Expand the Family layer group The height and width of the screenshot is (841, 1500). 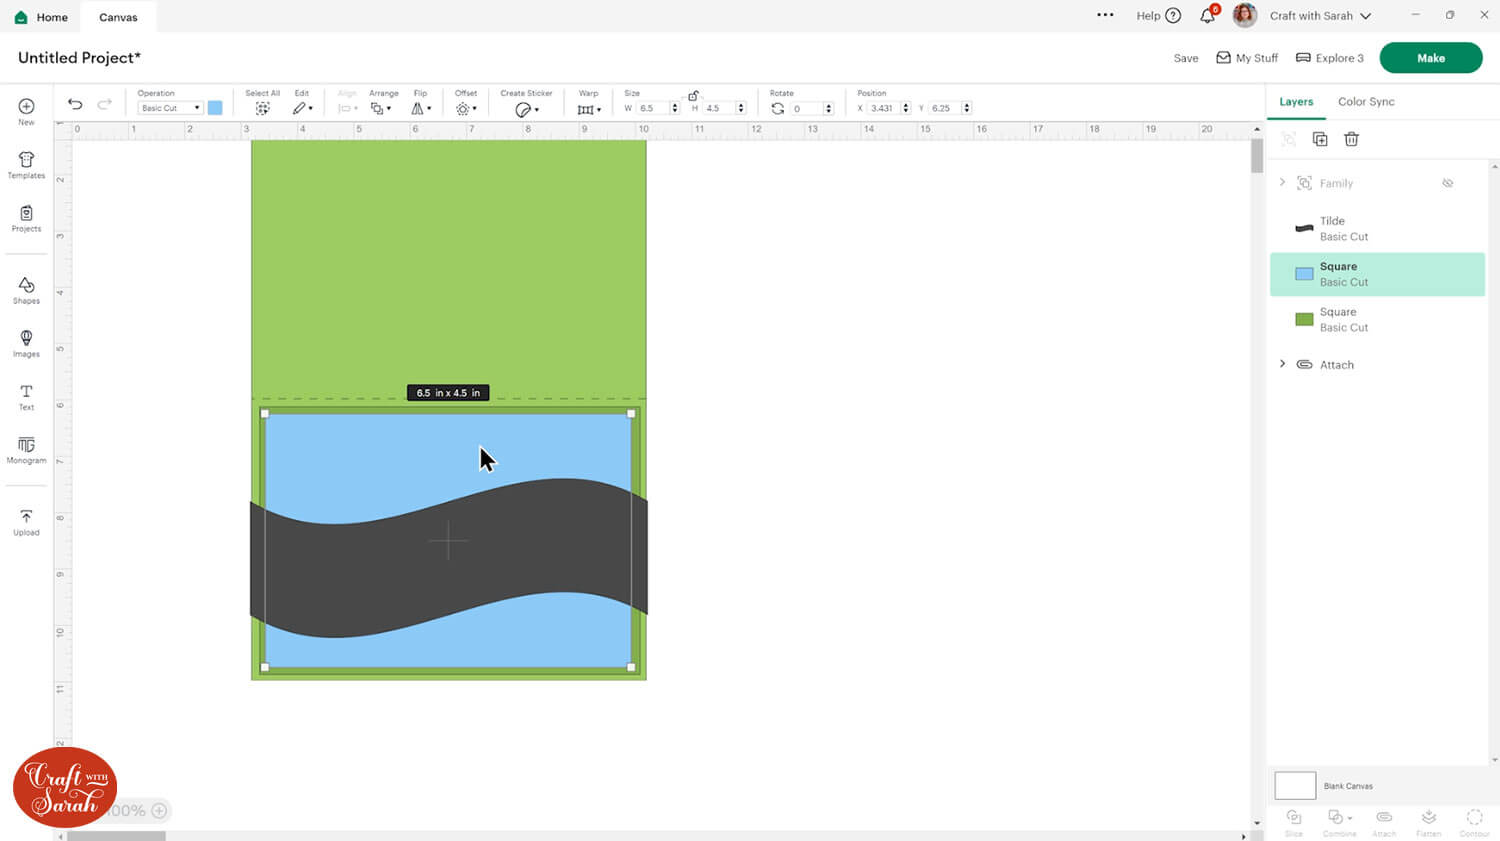click(x=1282, y=183)
